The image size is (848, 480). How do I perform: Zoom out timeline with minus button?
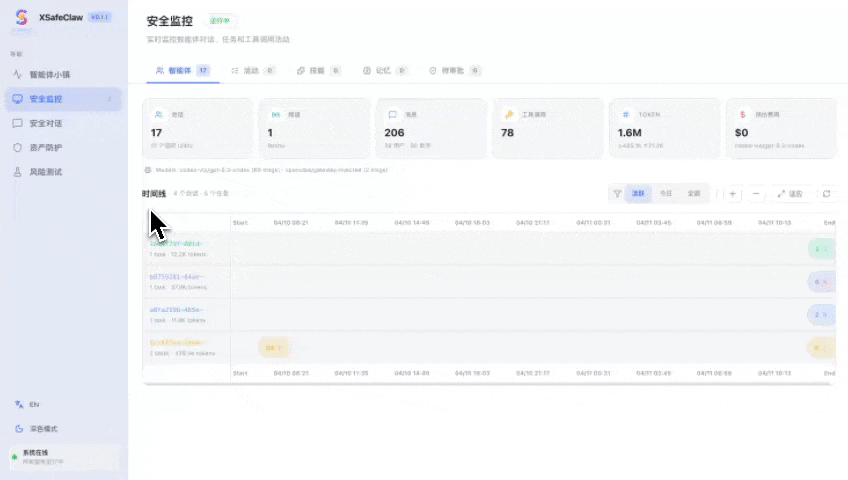tap(756, 194)
